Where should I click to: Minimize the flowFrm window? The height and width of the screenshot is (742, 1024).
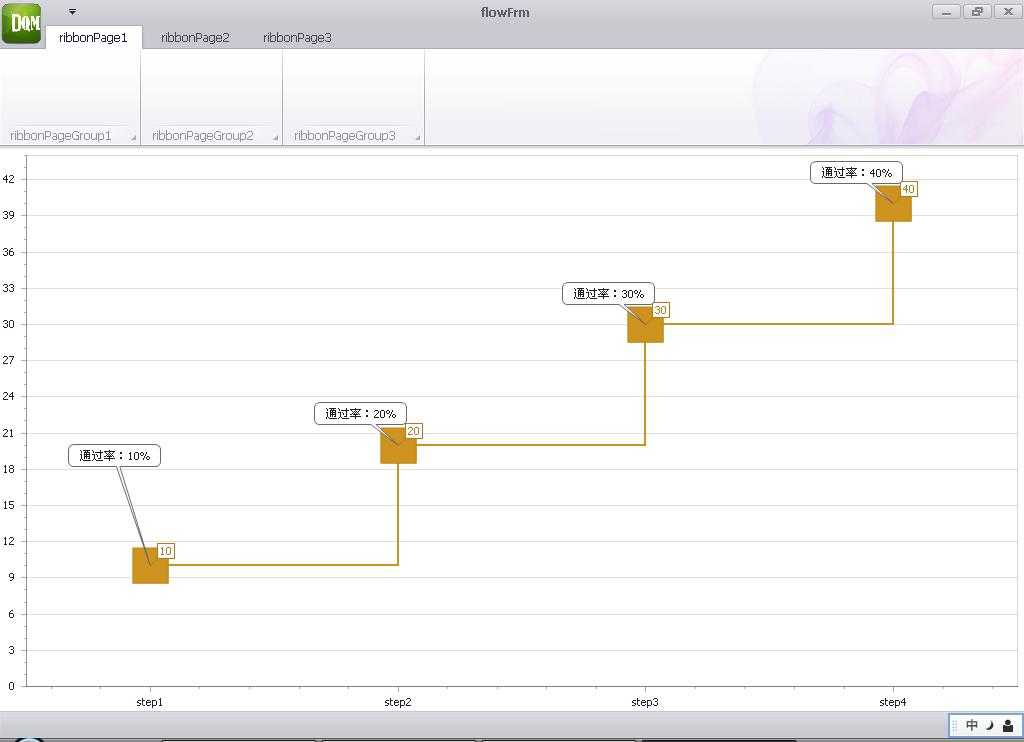(x=946, y=12)
